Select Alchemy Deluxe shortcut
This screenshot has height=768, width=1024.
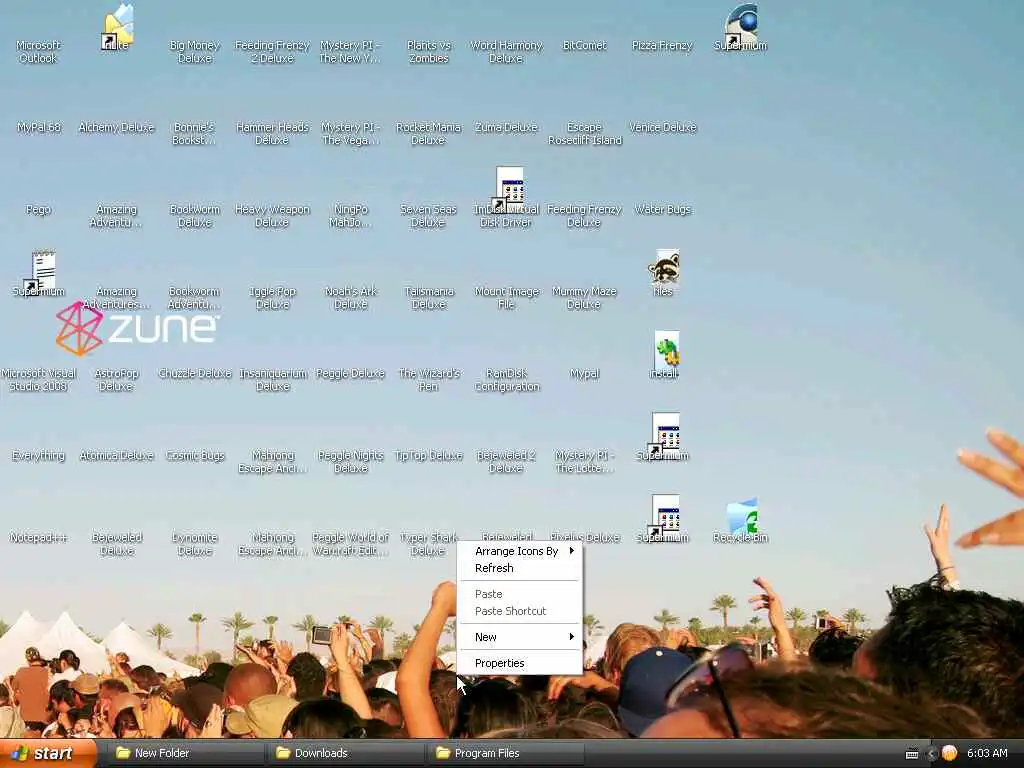tap(116, 127)
